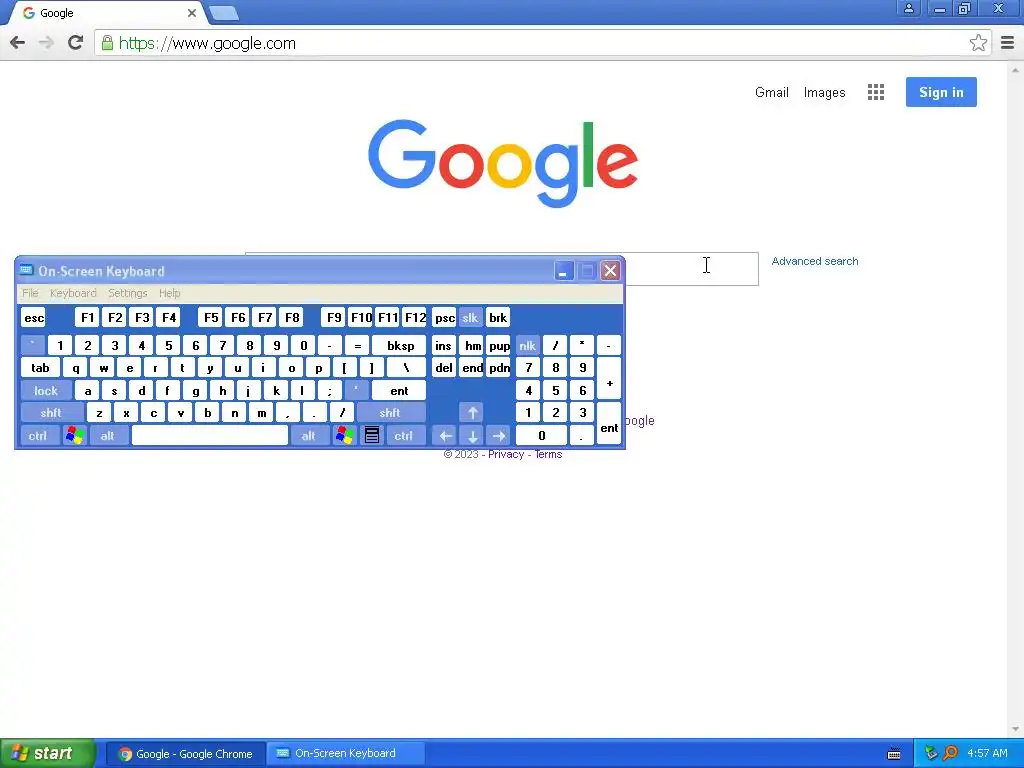This screenshot has height=768, width=1024.
Task: Click the left arrow key
Action: pos(445,436)
